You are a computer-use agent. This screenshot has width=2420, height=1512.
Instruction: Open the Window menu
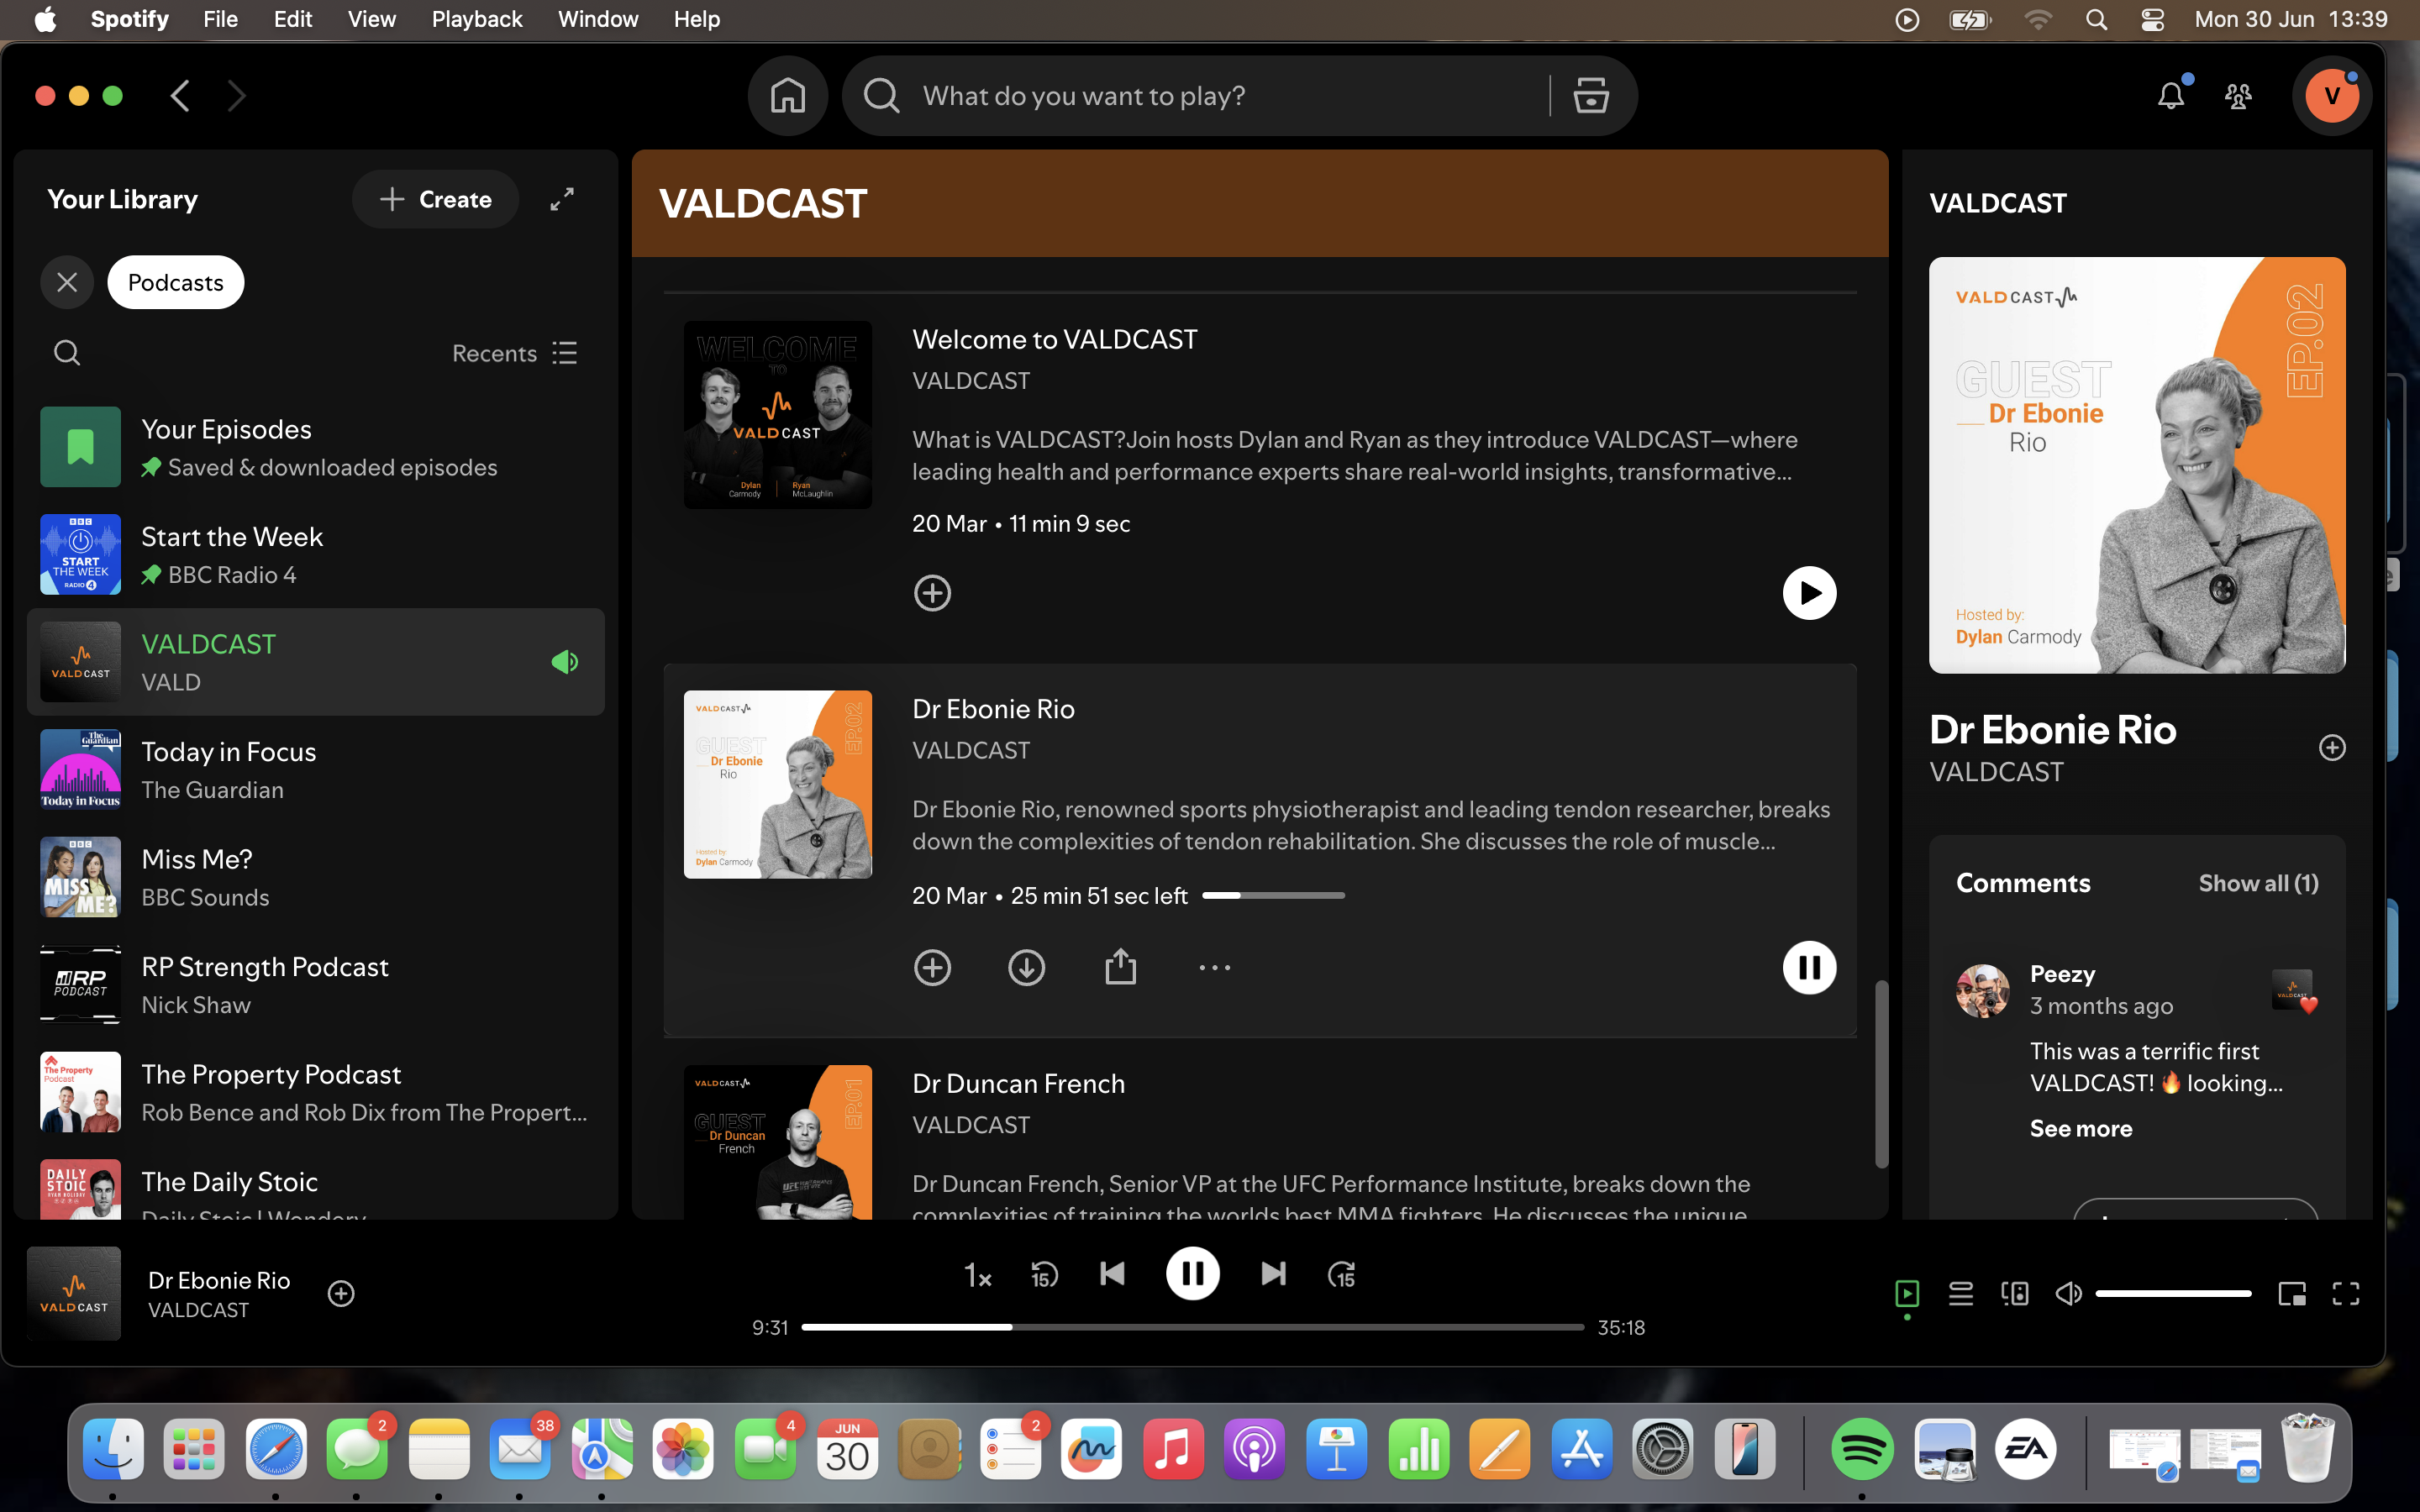pos(598,19)
